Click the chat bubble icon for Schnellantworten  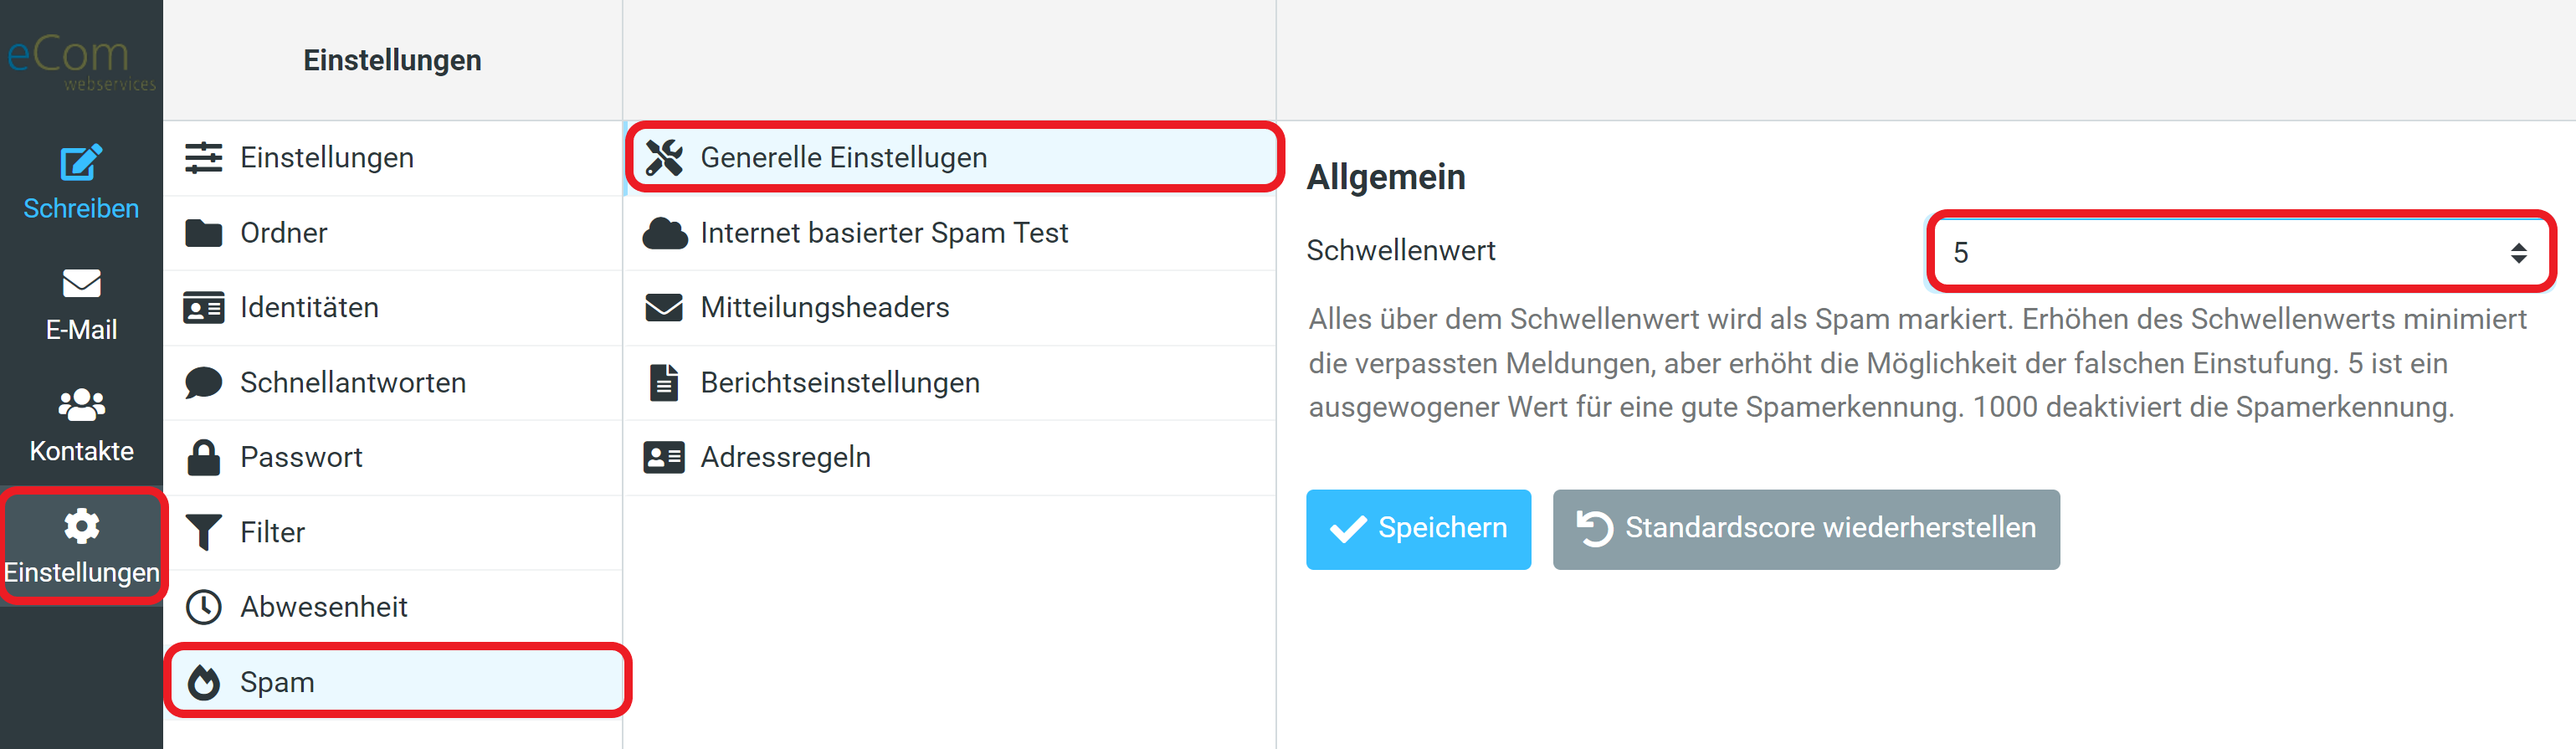[203, 382]
